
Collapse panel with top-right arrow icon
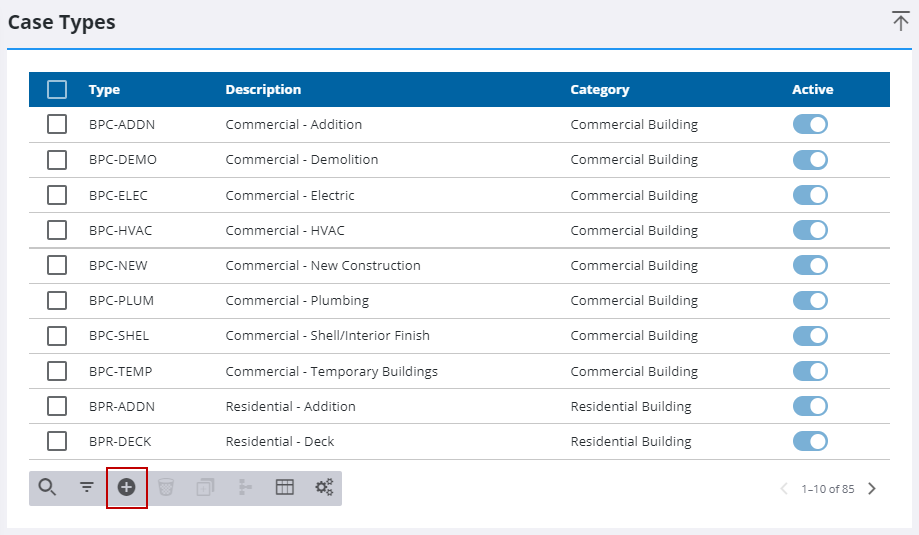pyautogui.click(x=900, y=22)
